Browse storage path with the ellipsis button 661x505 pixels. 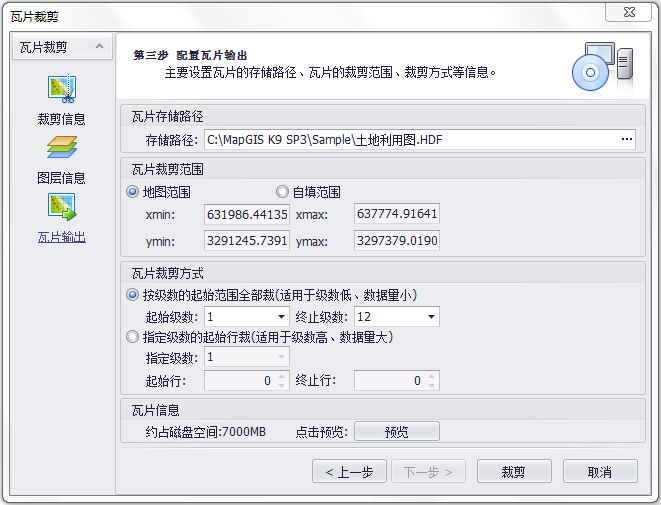point(627,140)
